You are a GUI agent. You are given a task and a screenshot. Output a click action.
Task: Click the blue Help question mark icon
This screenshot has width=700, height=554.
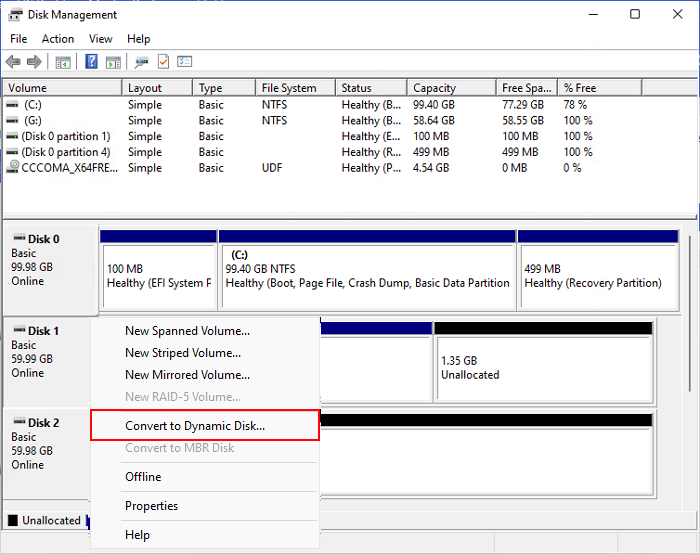coord(91,62)
